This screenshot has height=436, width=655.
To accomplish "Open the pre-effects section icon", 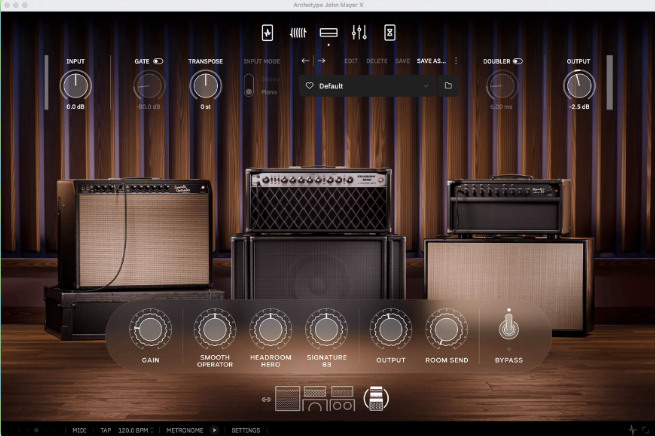I will click(297, 33).
